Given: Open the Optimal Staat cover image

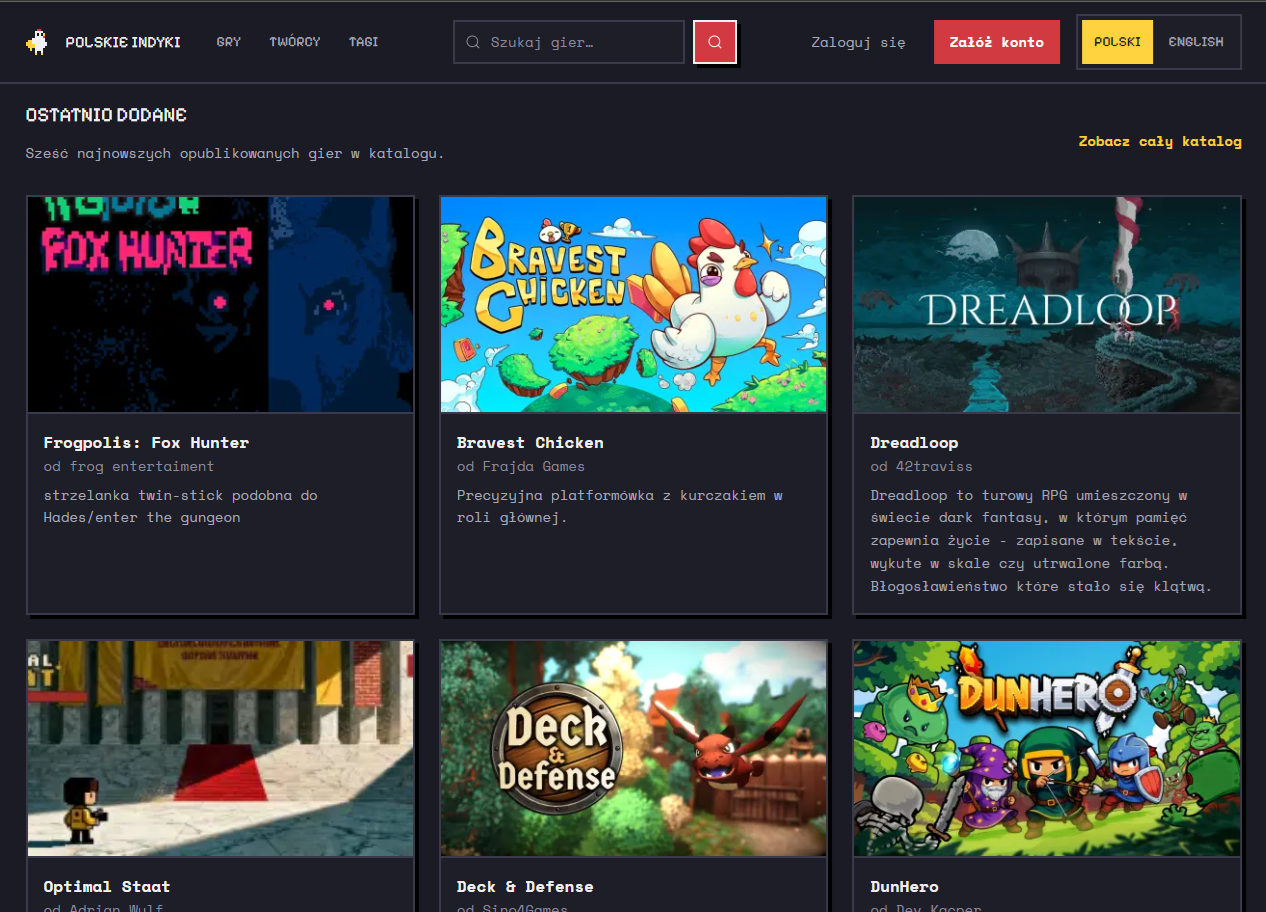Looking at the screenshot, I should (221, 748).
